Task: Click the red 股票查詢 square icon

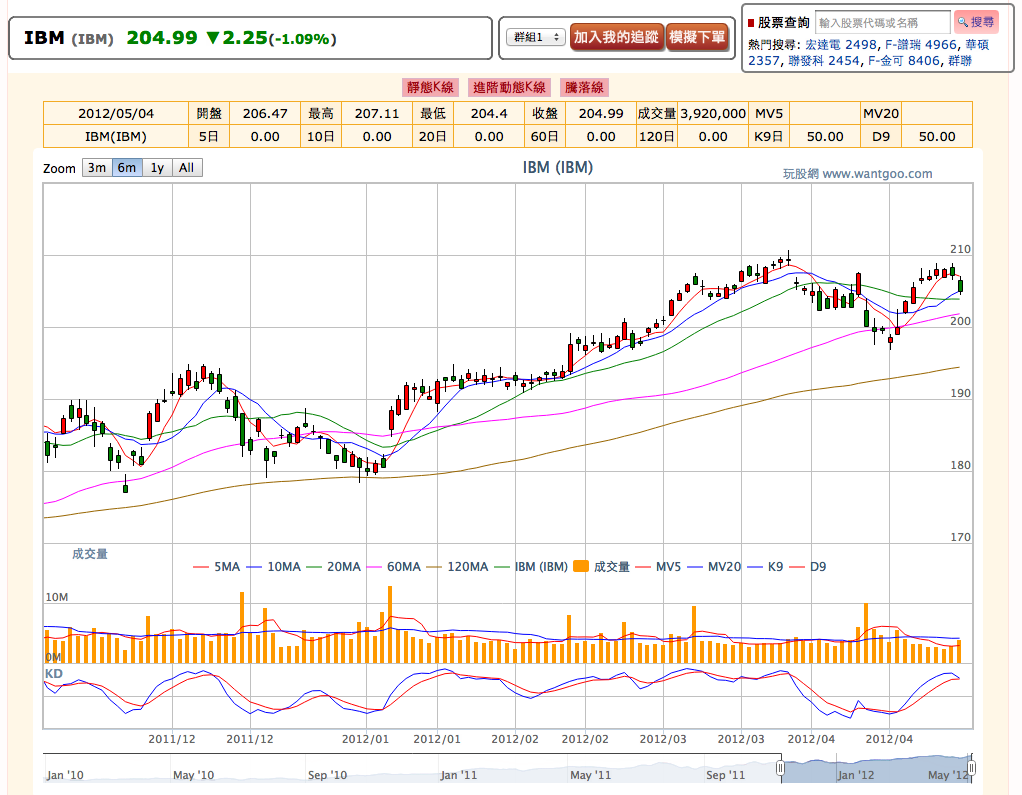Action: tap(751, 23)
